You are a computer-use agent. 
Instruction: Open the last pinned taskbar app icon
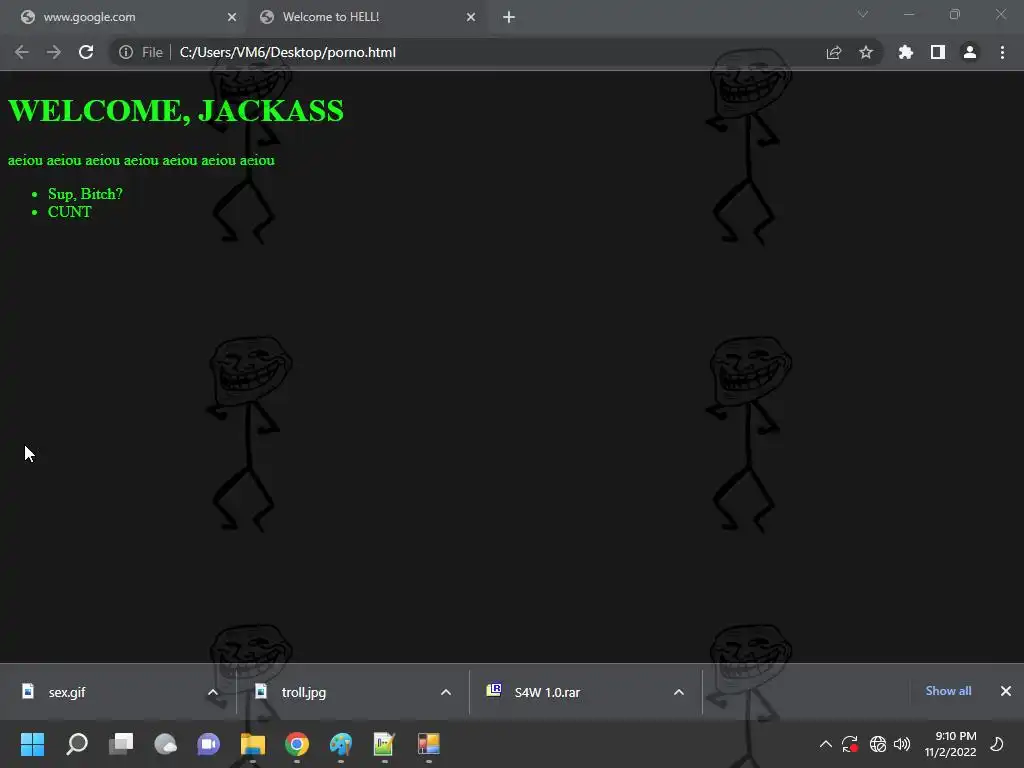(429, 744)
